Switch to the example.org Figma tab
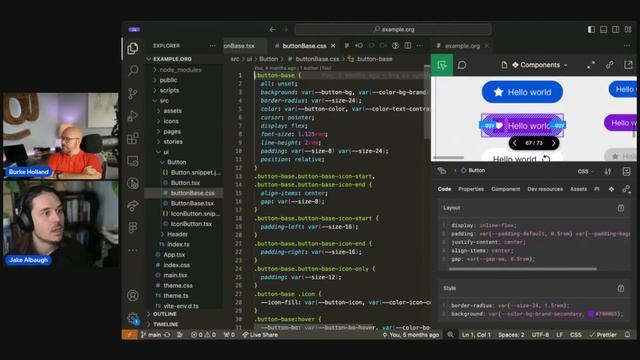 click(462, 46)
